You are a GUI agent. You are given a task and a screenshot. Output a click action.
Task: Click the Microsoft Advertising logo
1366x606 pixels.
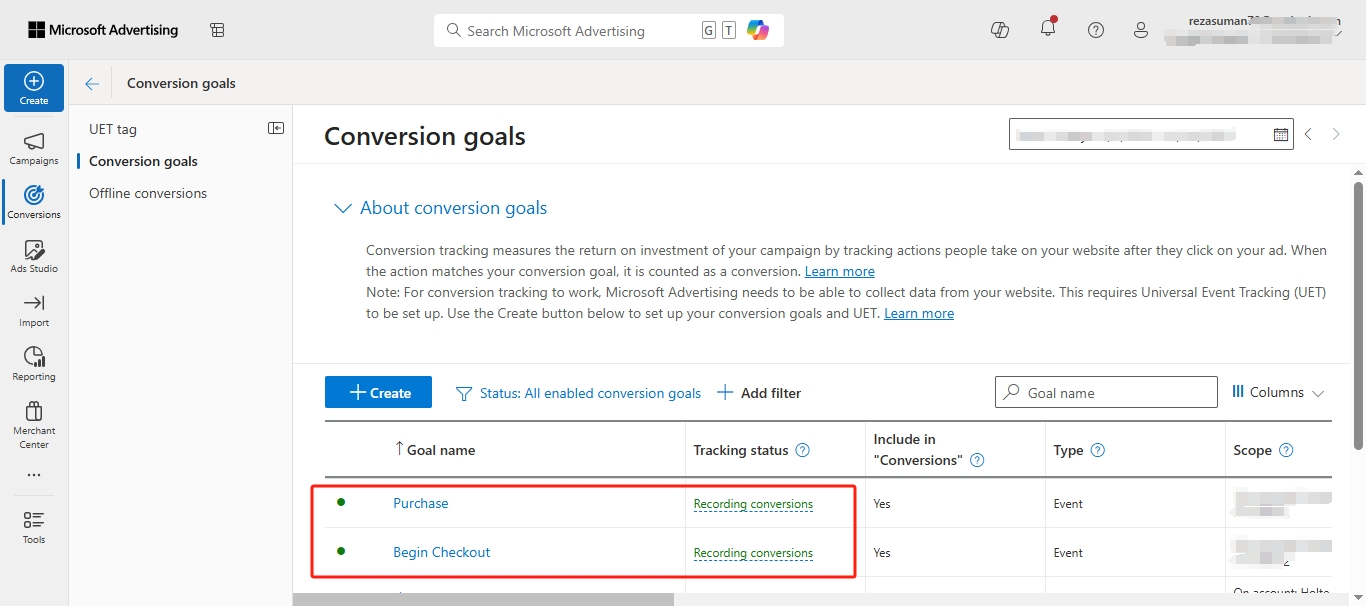[x=103, y=30]
